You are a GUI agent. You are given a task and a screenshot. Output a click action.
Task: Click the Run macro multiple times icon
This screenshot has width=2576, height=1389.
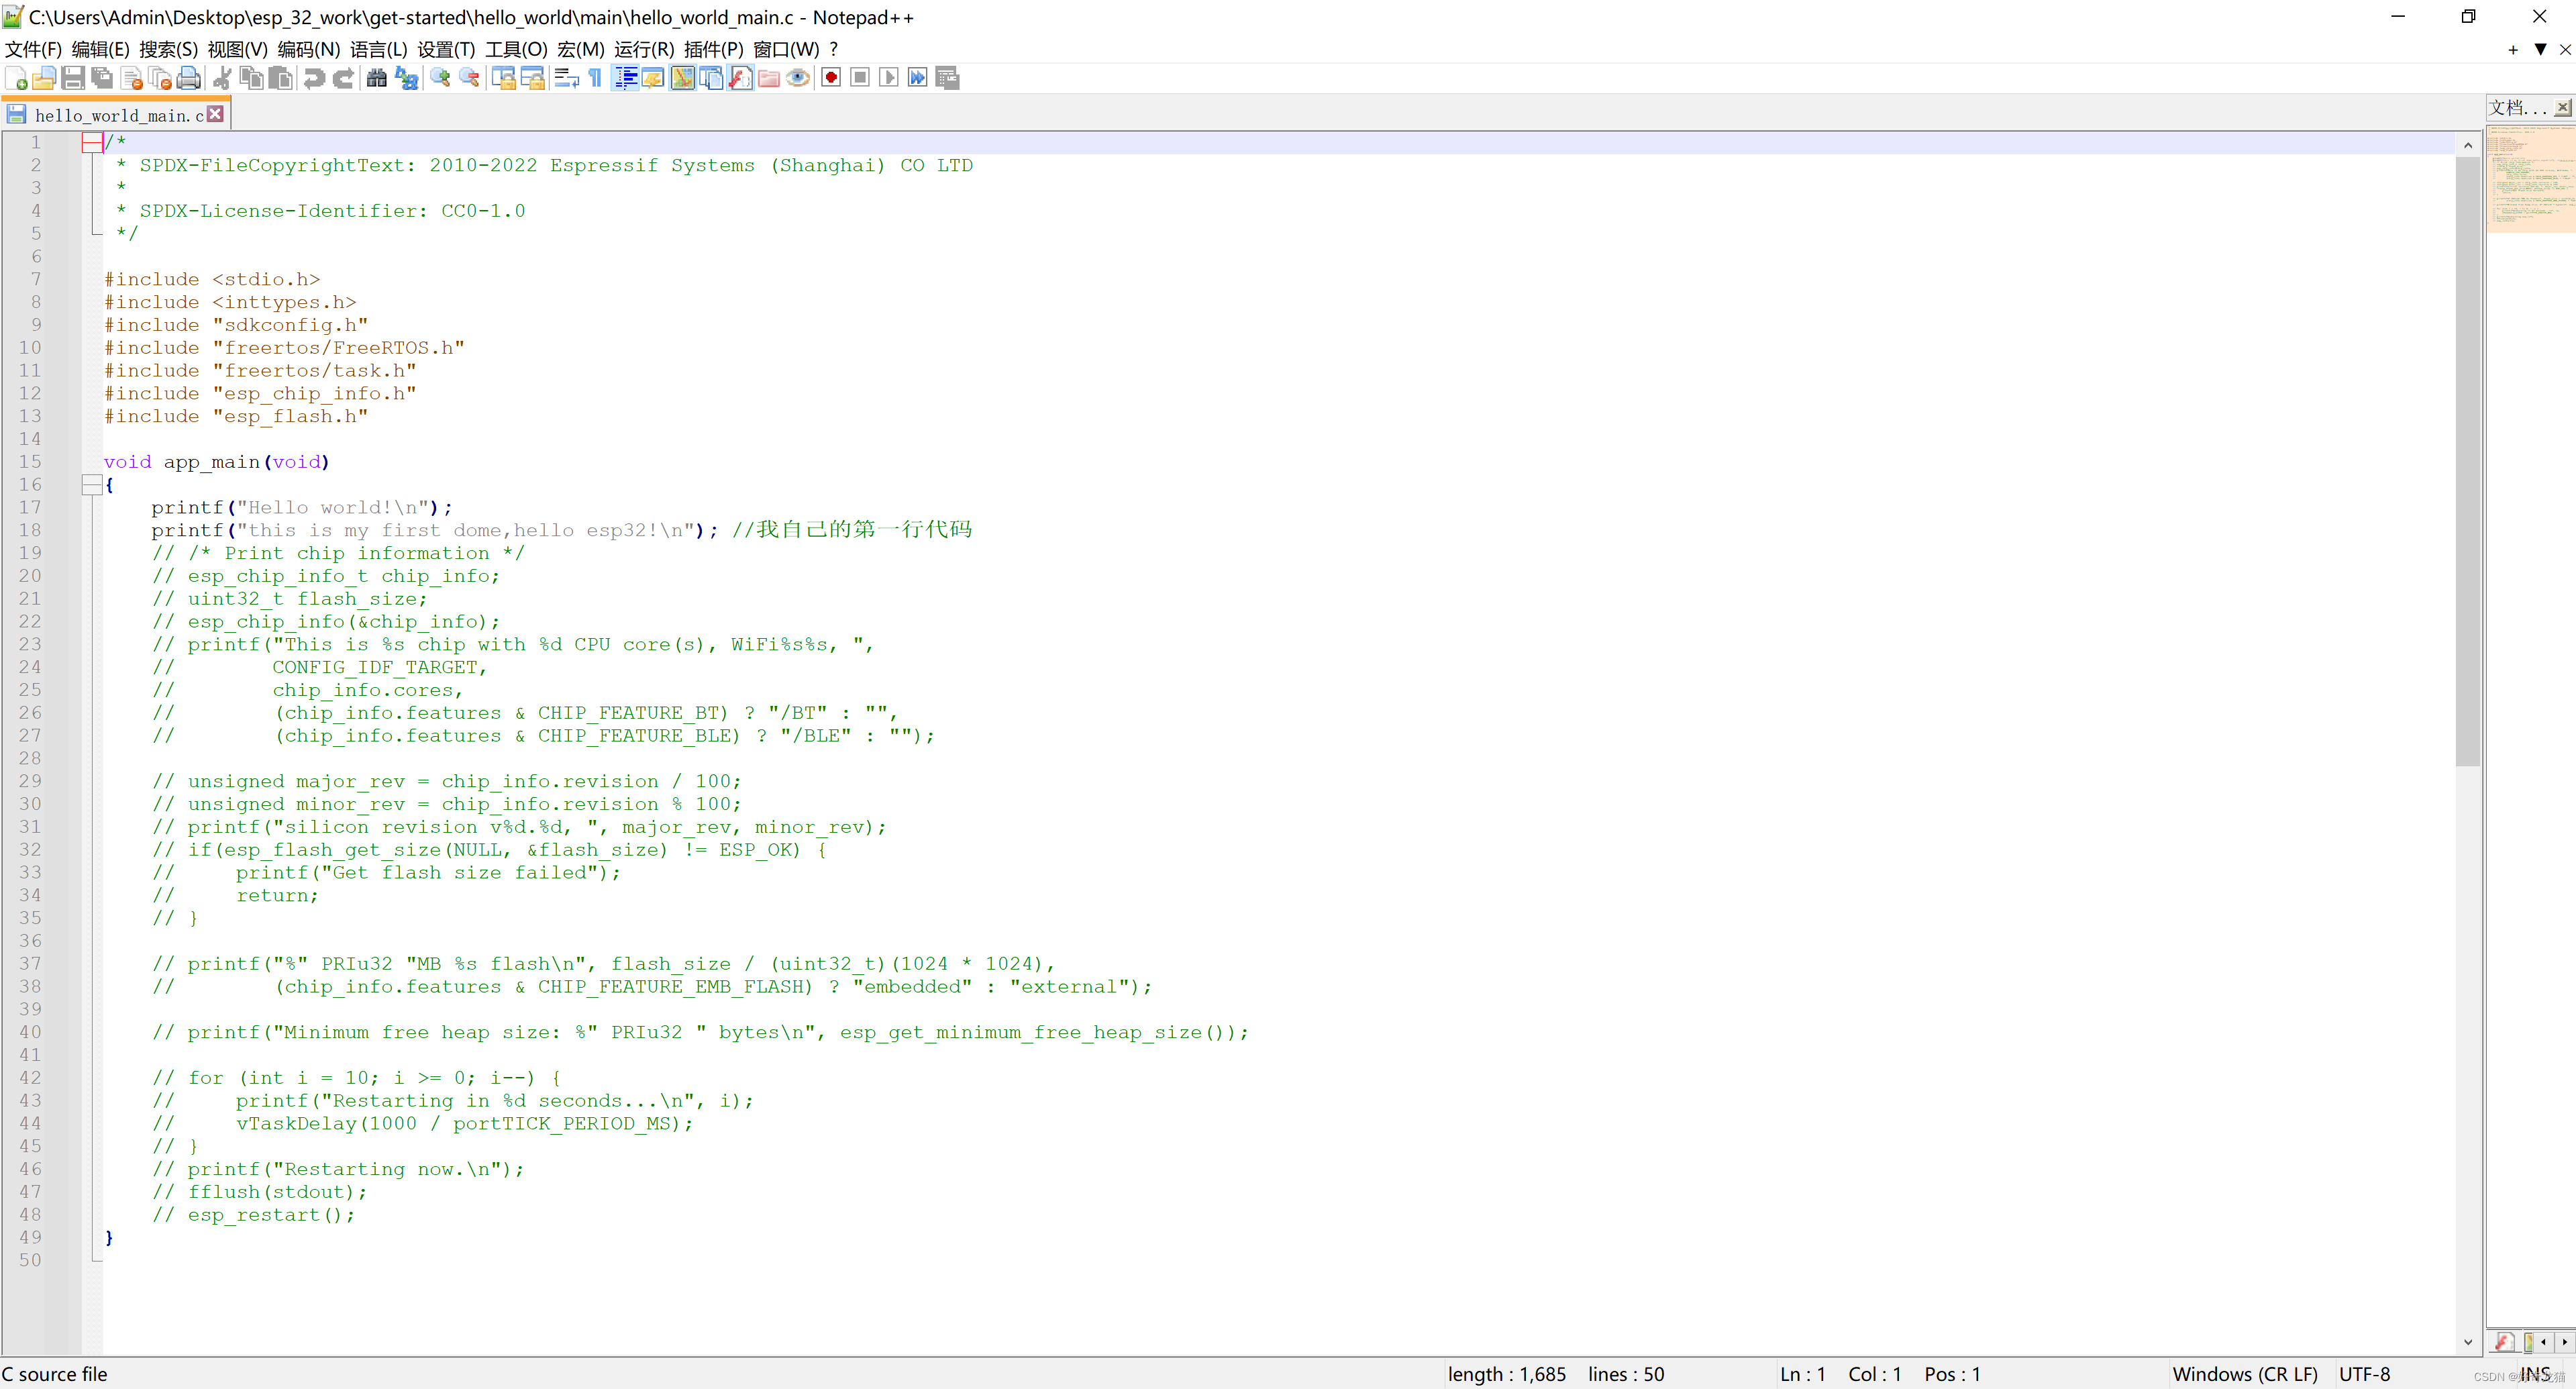[917, 78]
